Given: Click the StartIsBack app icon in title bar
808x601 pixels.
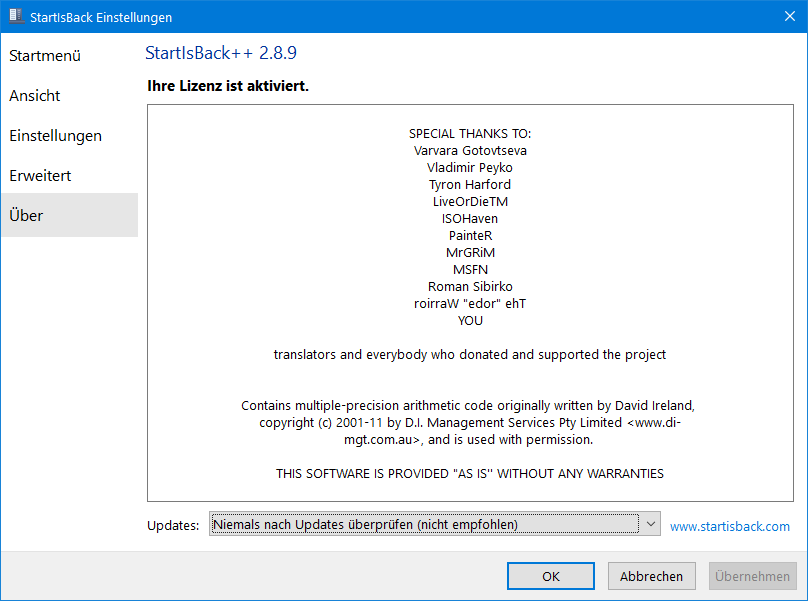Looking at the screenshot, I should 16,16.
